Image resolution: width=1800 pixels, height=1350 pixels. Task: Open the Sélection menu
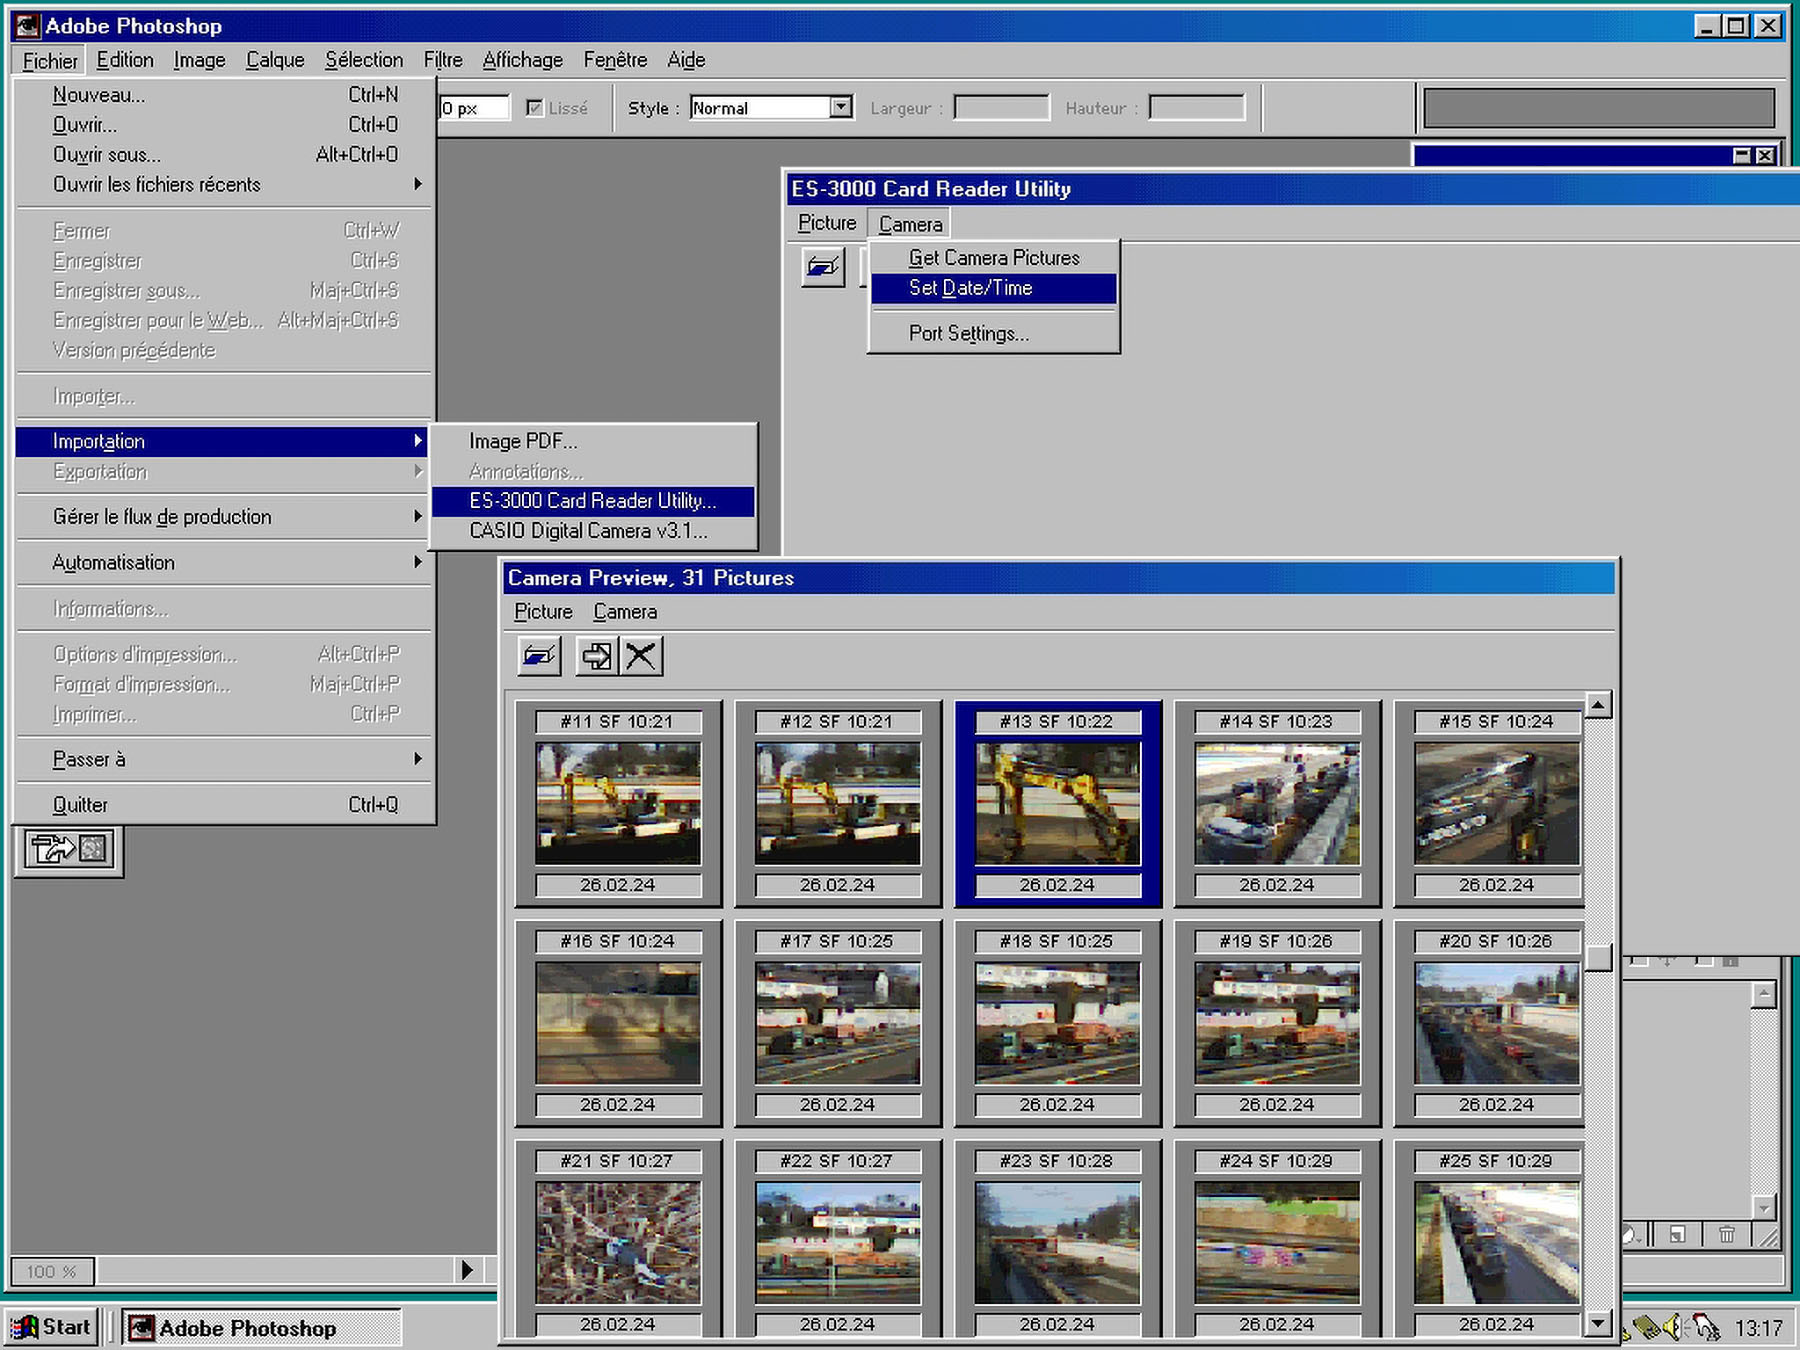364,60
